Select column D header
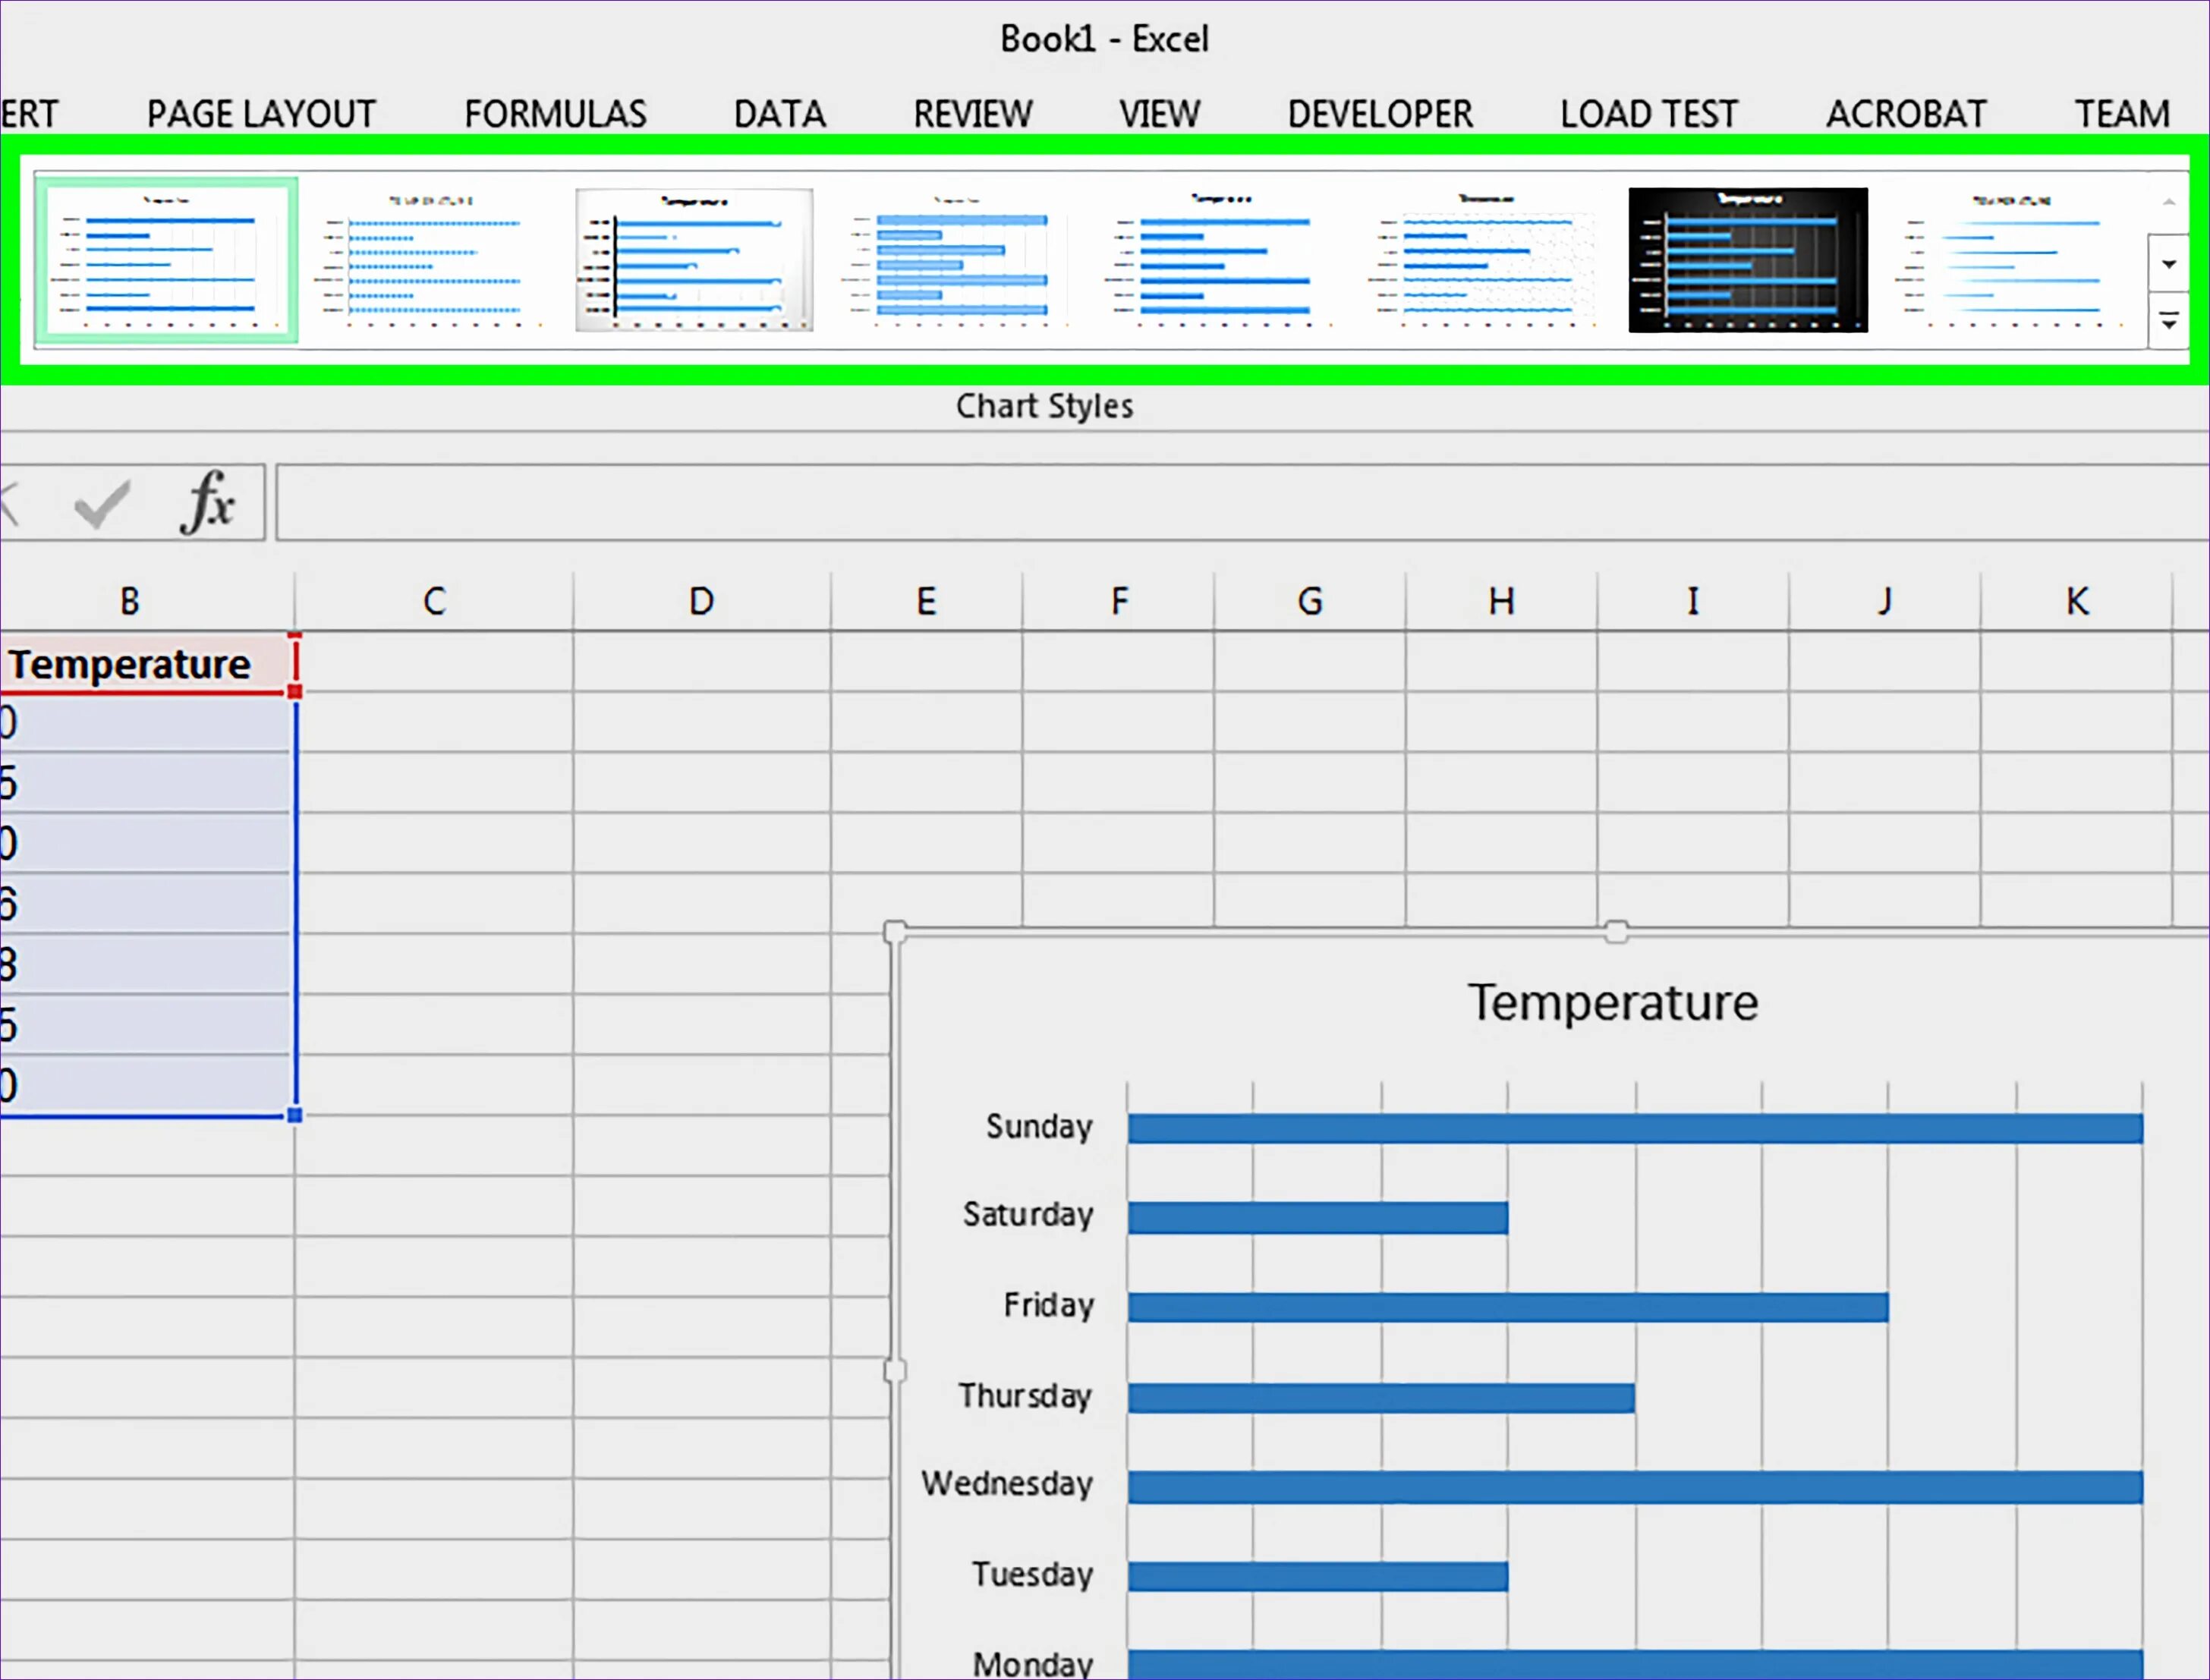This screenshot has width=2210, height=1680. point(701,602)
